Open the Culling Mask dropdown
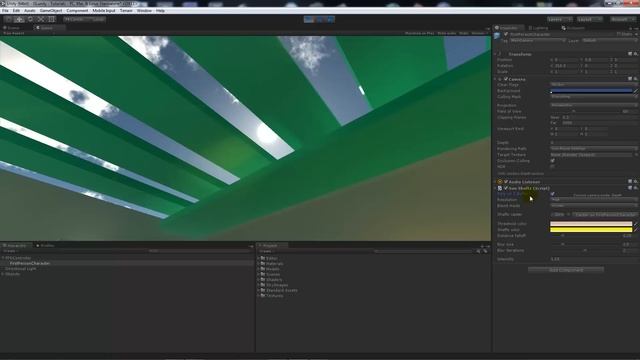Screen dimensions: 640x360 point(594,97)
